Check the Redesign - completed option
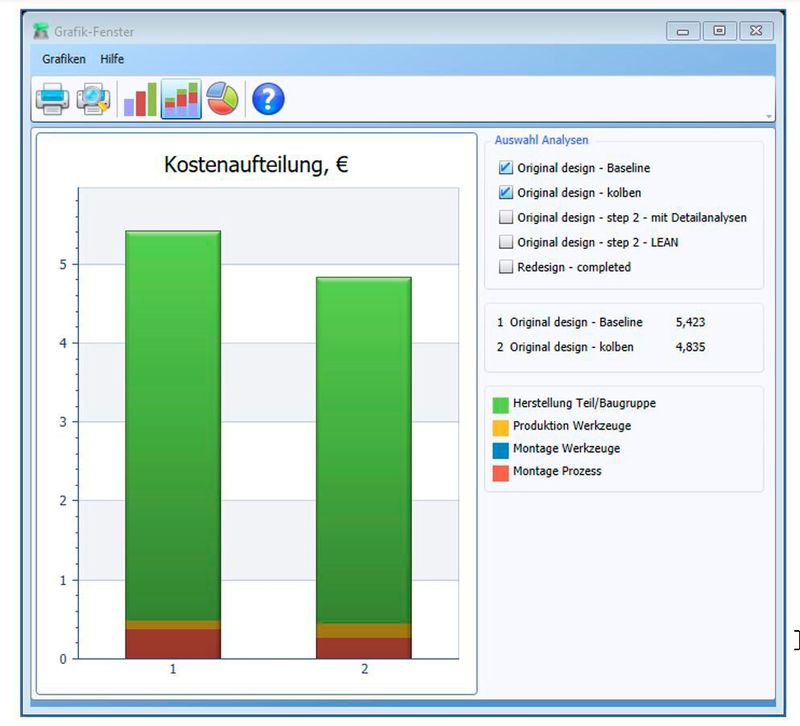 506,267
